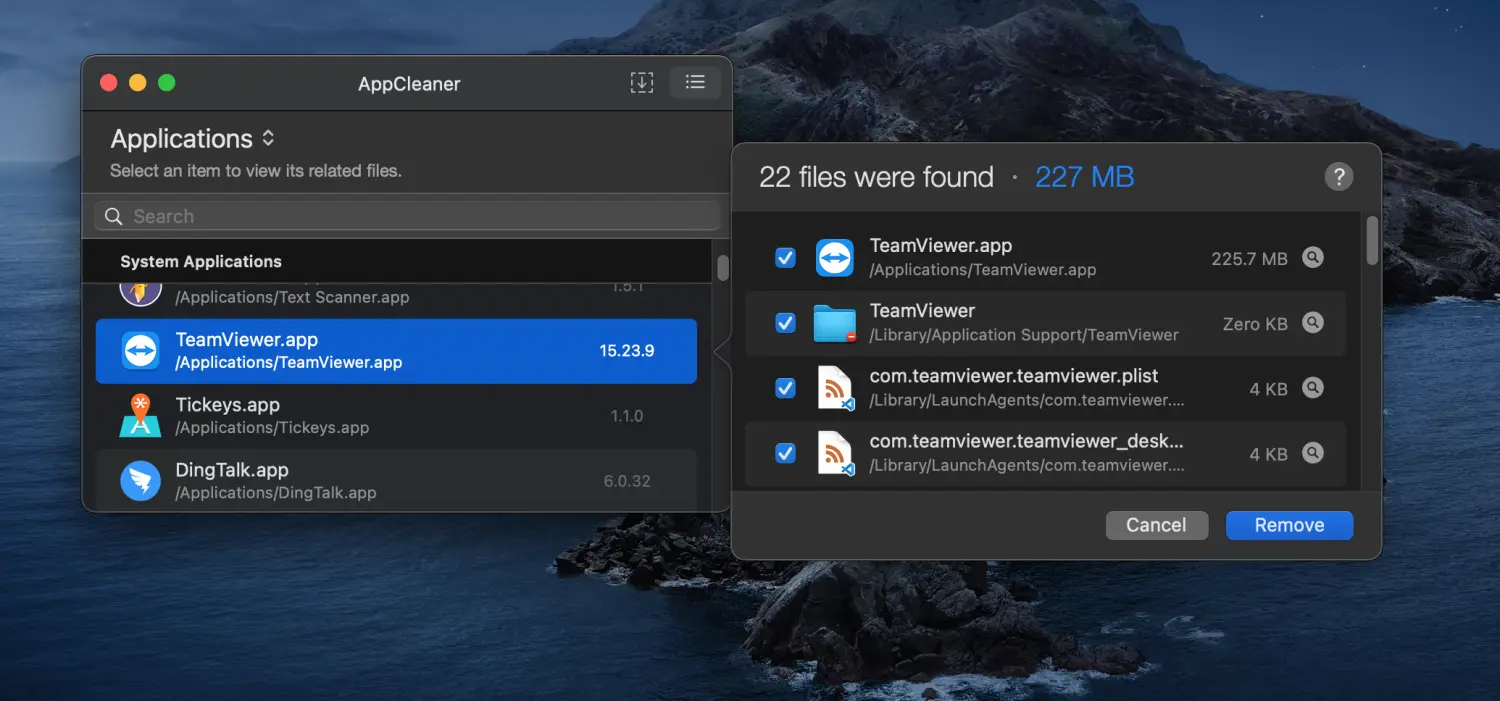
Task: Click magnifier icon next to TeamViewer folder
Action: [x=1313, y=323]
